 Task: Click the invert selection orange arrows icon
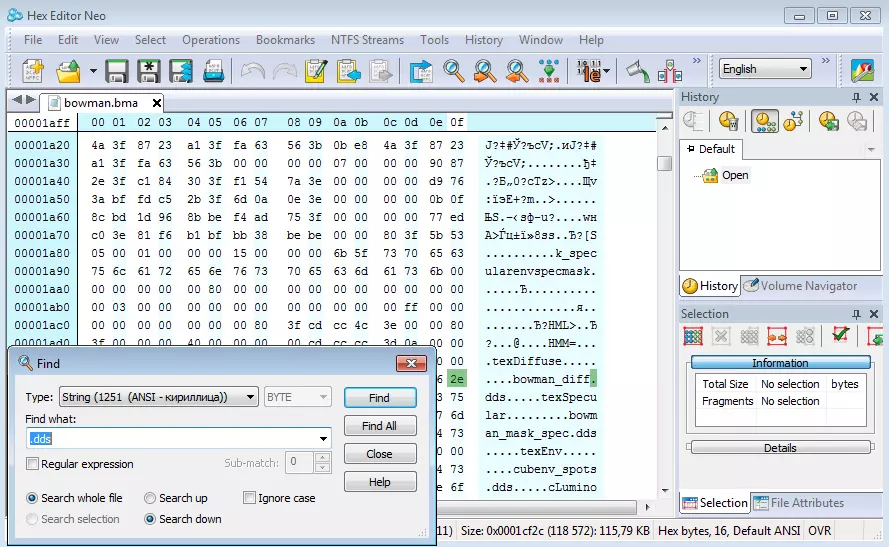pyautogui.click(x=777, y=336)
